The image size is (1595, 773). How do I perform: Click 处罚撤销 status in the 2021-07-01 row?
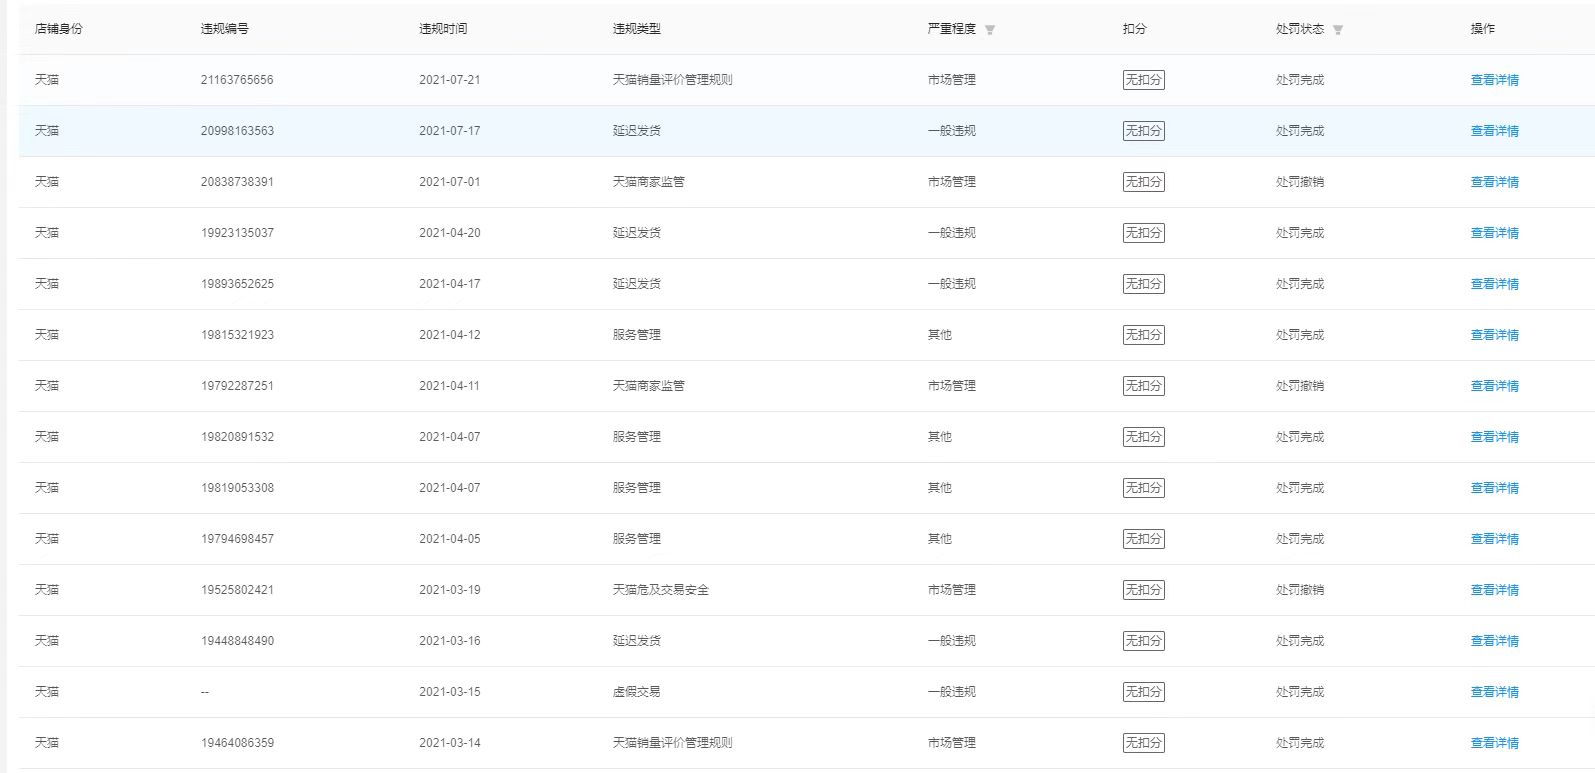[x=1300, y=182]
